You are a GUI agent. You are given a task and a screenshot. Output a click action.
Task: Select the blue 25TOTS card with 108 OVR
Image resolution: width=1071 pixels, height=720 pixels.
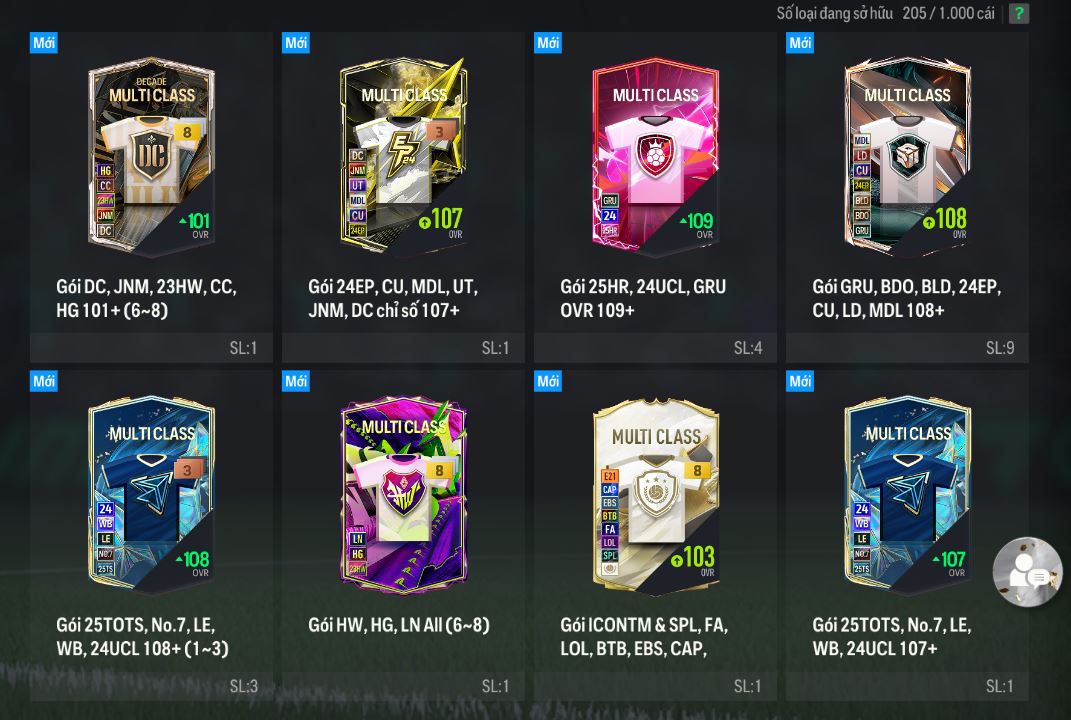click(x=152, y=494)
